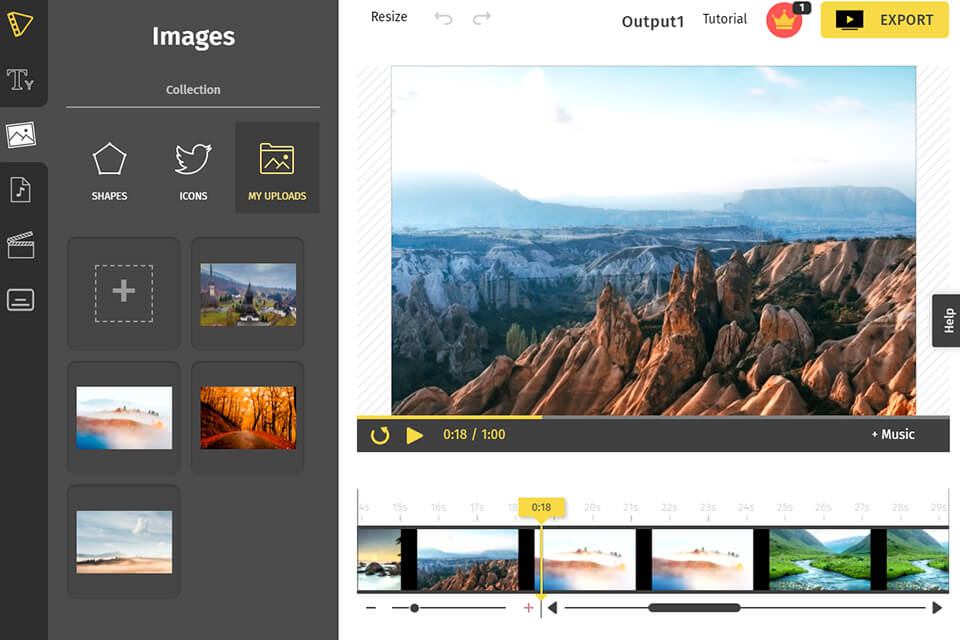Open the Subtitles sidebar icon
The width and height of the screenshot is (960, 640).
point(20,300)
